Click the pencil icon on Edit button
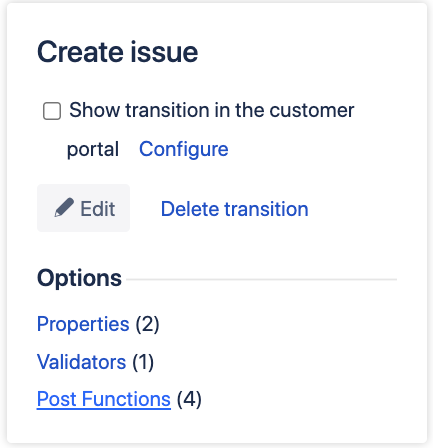The image size is (433, 448). tap(64, 207)
